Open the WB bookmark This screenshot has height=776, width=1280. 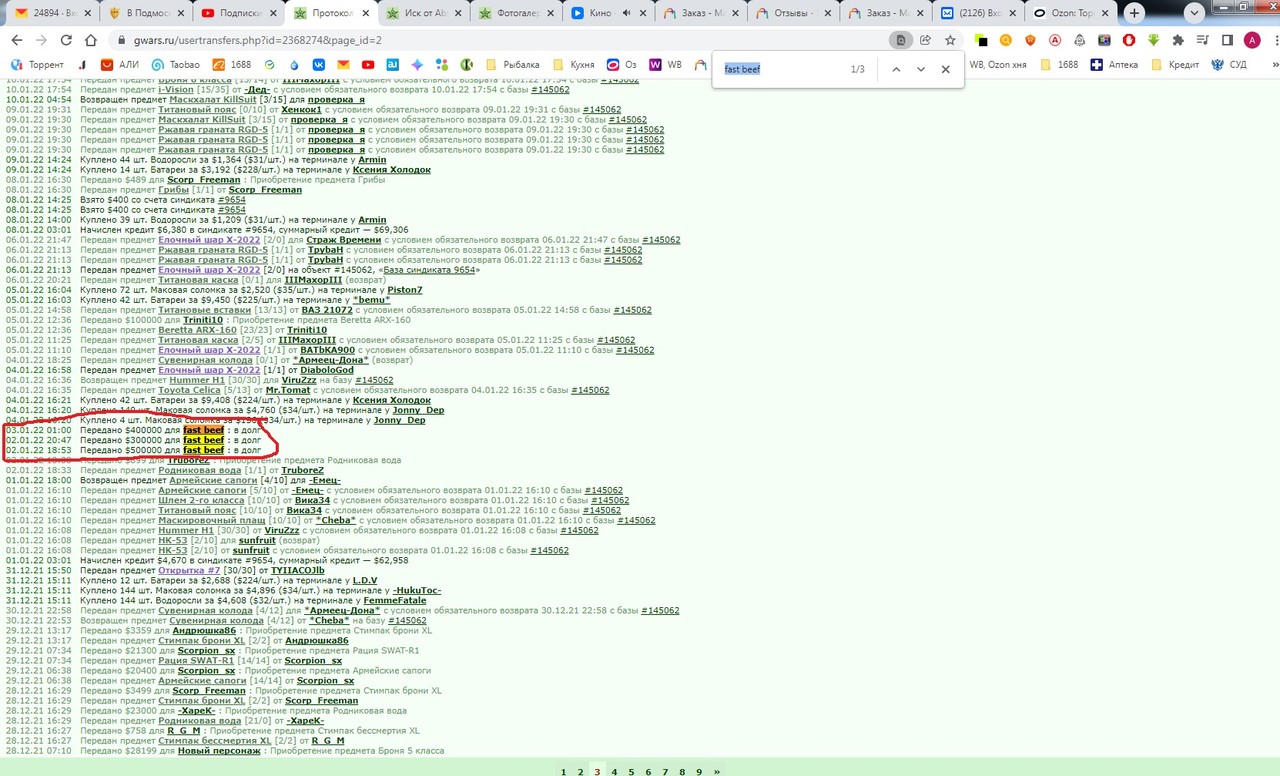(666, 64)
